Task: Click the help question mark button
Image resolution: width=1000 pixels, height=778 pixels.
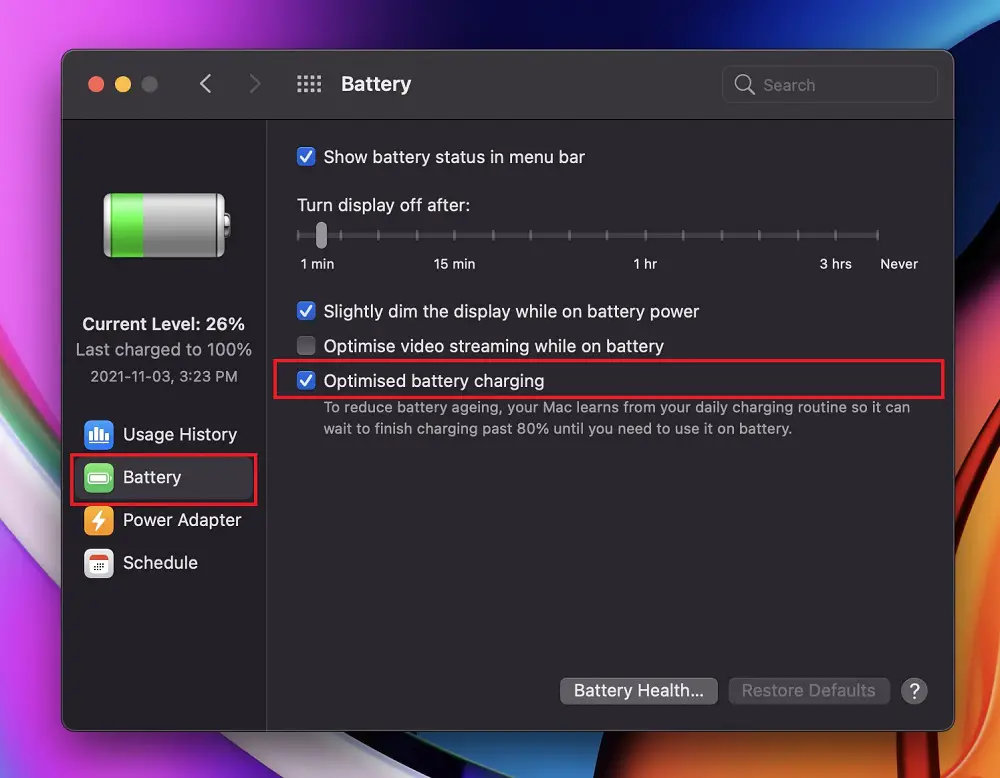Action: pos(914,690)
